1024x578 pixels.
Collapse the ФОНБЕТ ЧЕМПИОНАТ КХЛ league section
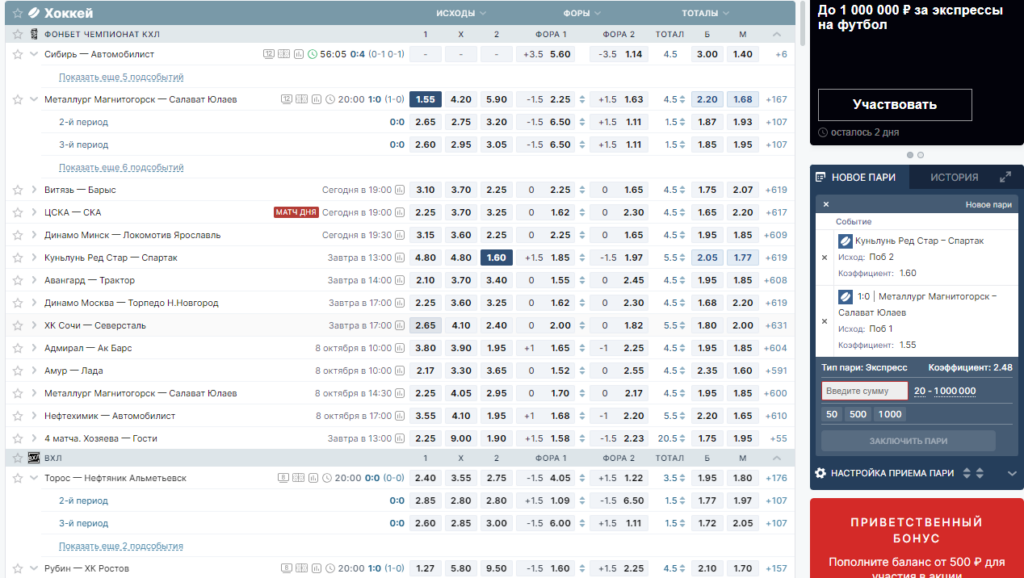(776, 34)
